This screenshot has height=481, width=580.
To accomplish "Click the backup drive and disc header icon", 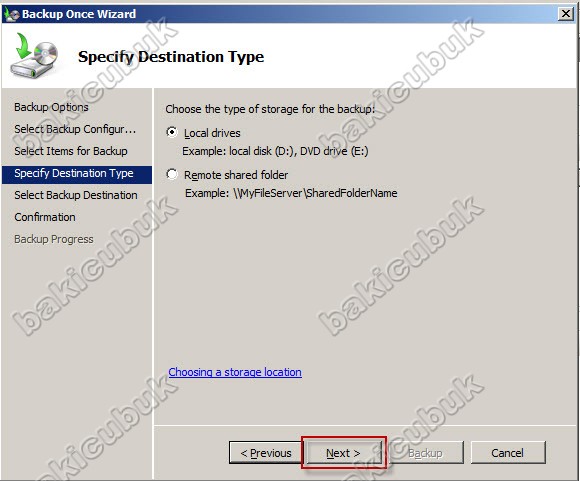I will 34,55.
